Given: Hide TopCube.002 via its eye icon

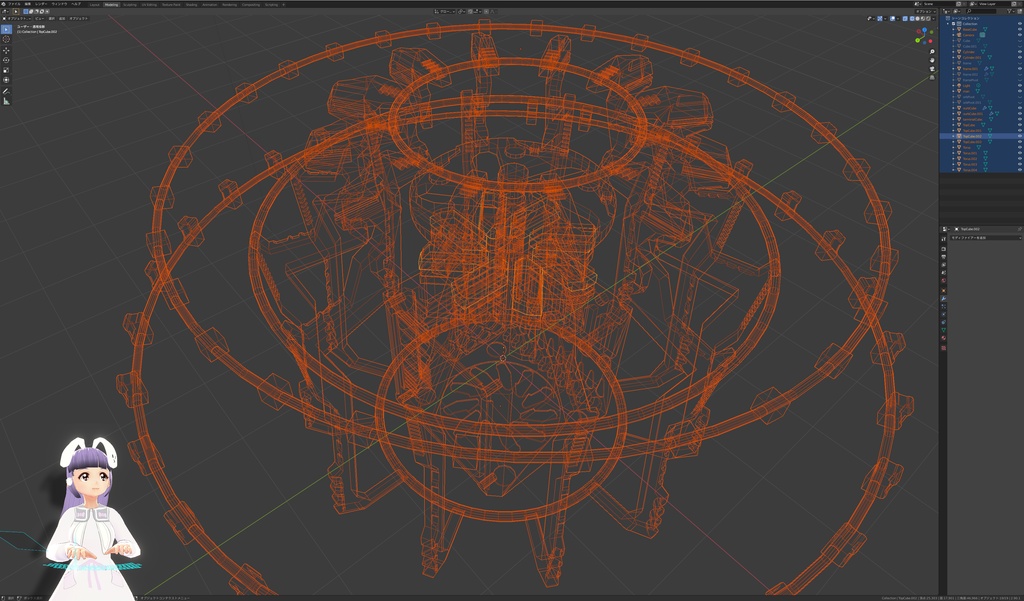Looking at the screenshot, I should click(x=1020, y=136).
